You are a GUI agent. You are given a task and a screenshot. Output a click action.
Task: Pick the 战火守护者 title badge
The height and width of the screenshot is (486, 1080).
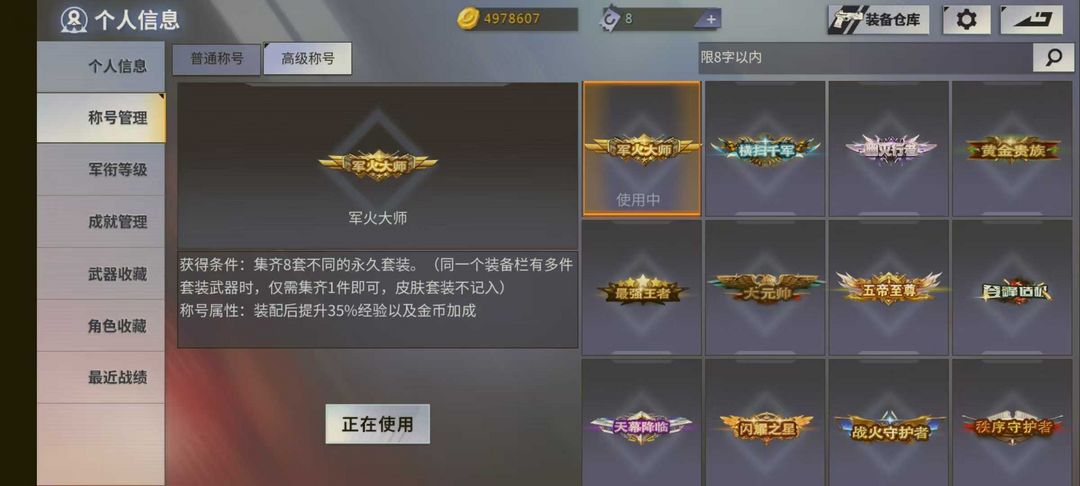[889, 423]
